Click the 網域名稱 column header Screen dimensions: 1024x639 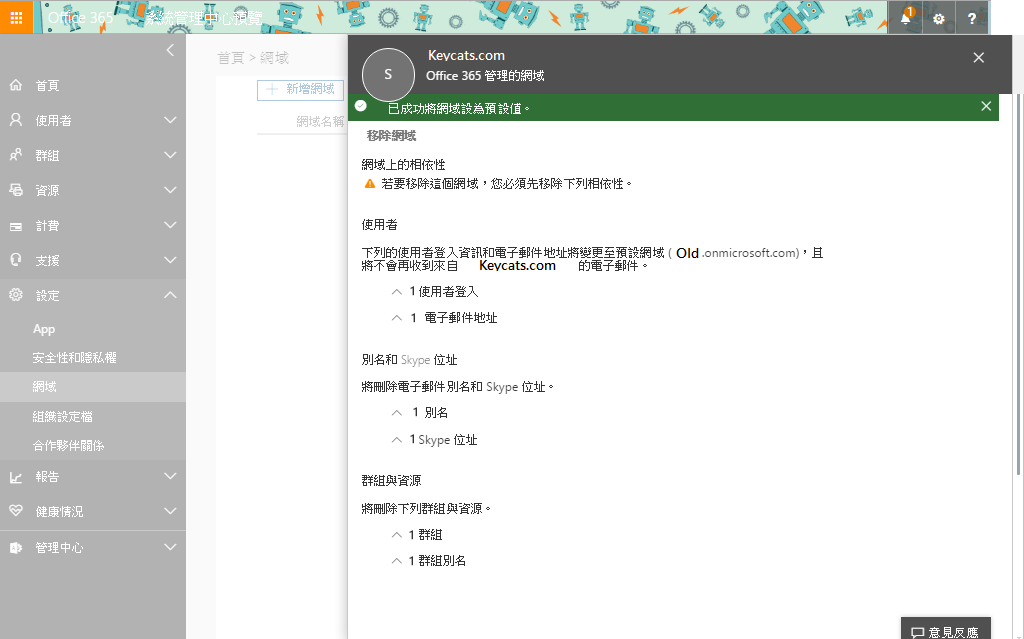[x=320, y=122]
